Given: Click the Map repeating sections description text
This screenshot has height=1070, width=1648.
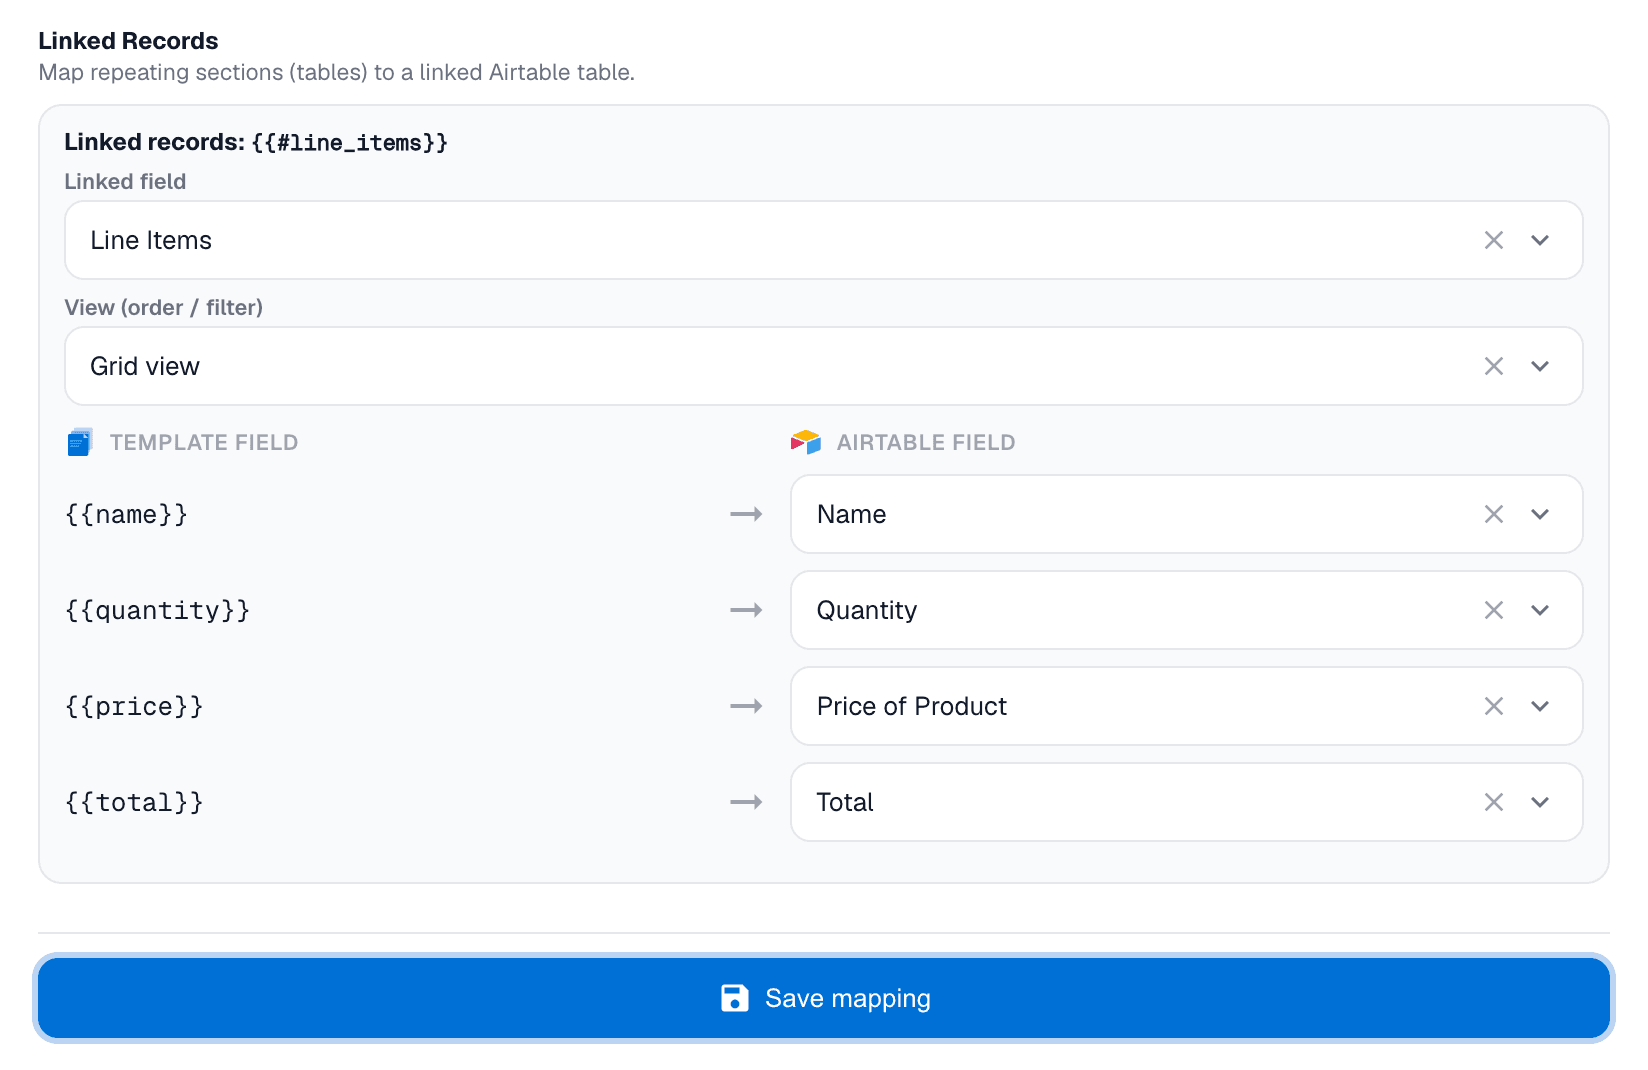Looking at the screenshot, I should click(x=337, y=72).
